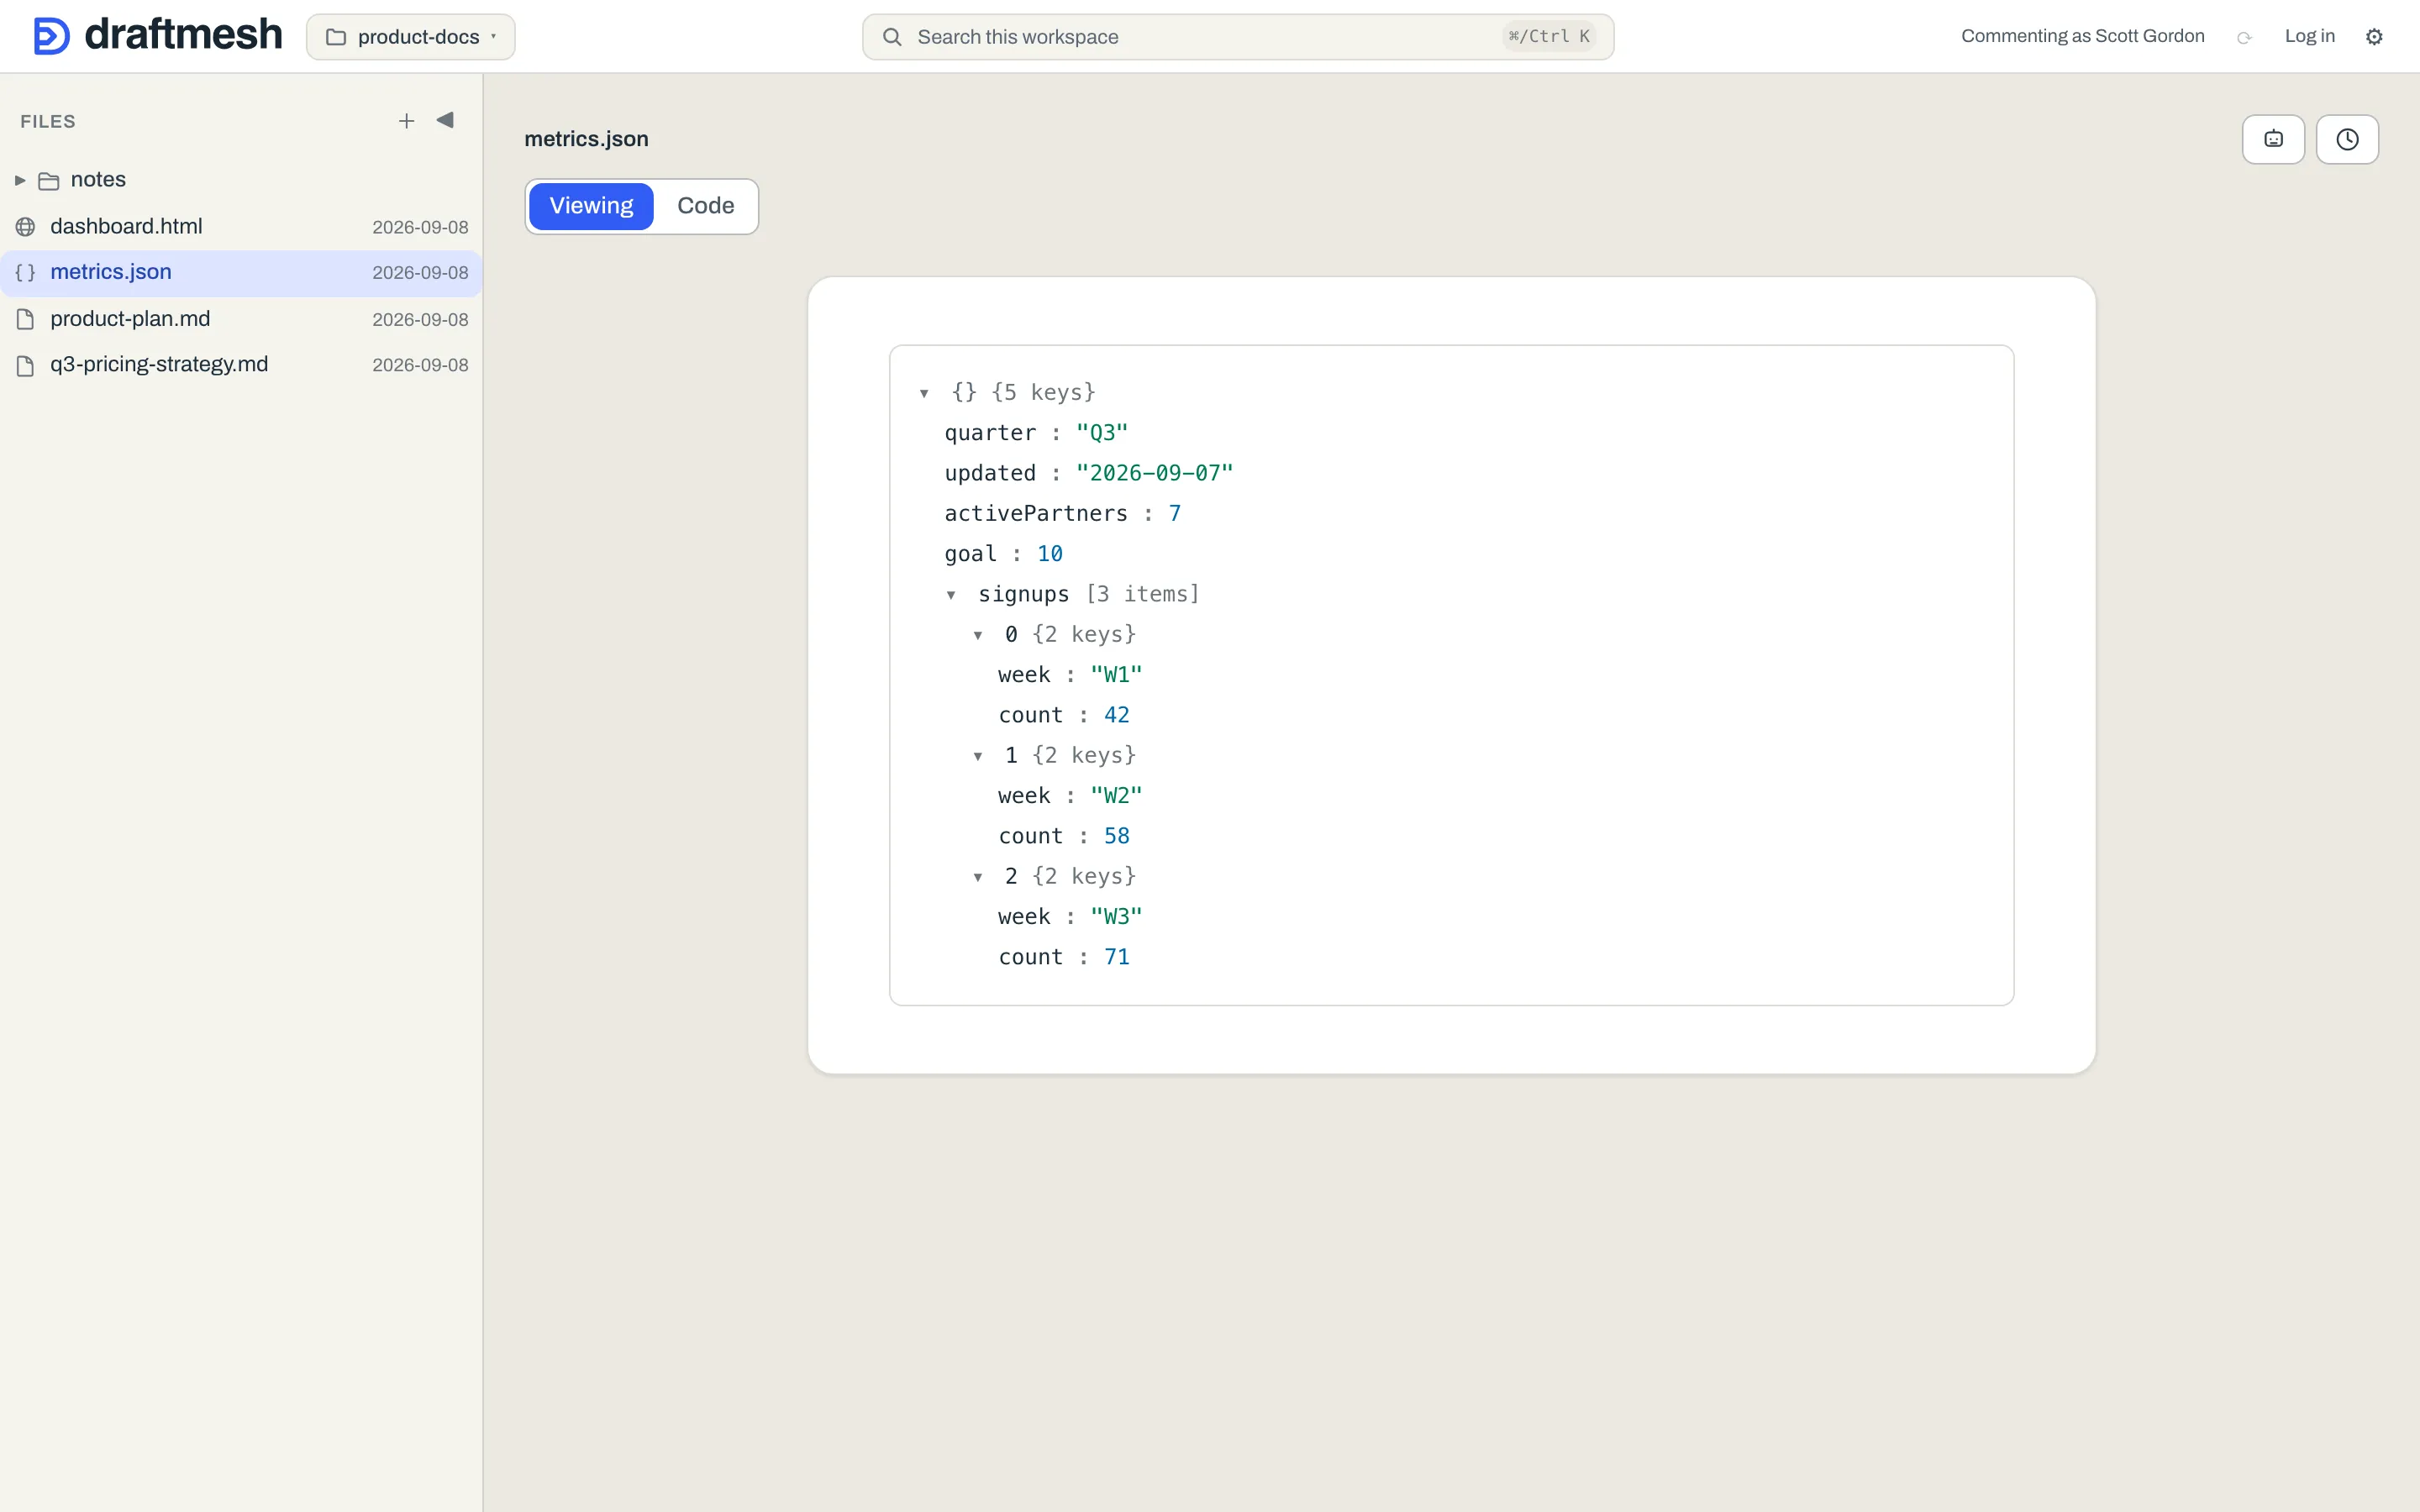Collapse the signups array
Image resolution: width=2420 pixels, height=1512 pixels.
point(951,595)
